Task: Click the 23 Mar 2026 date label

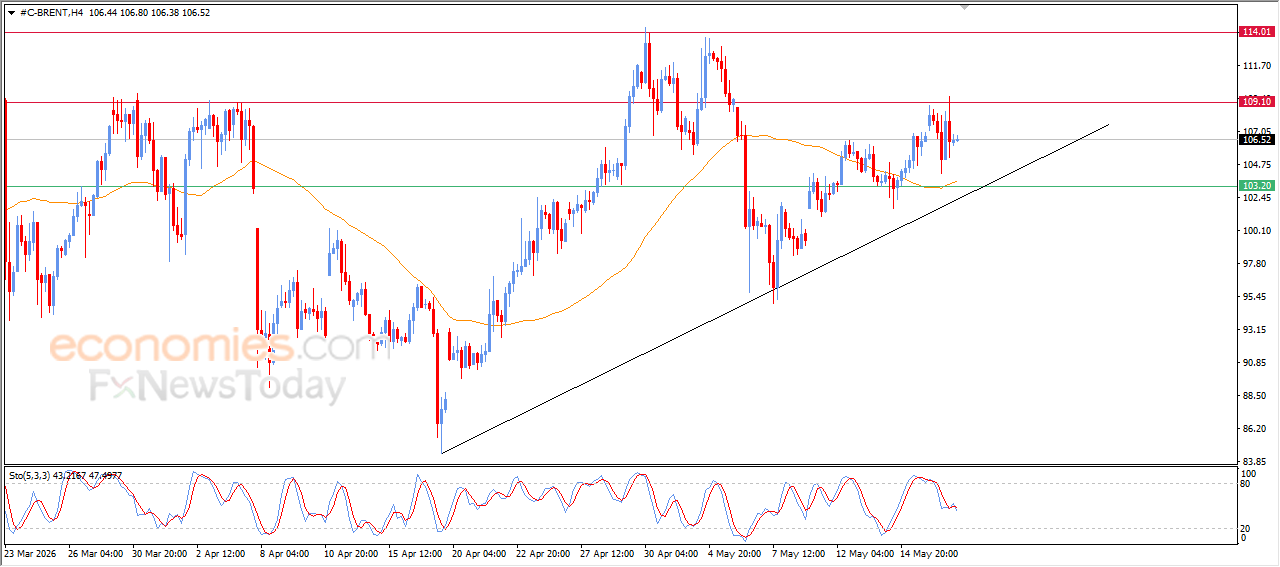Action: [x=30, y=553]
